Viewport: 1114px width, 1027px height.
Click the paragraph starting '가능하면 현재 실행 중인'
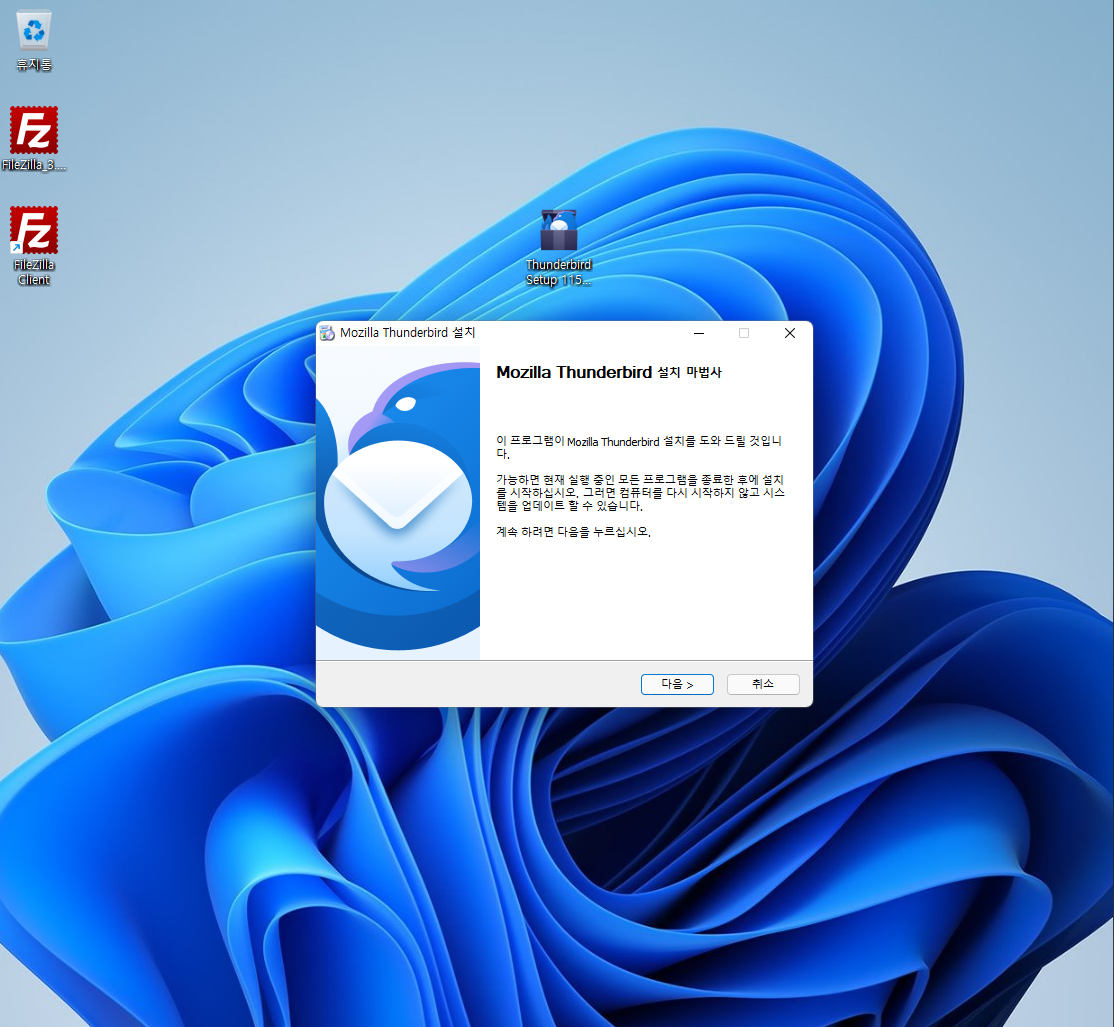pos(640,492)
